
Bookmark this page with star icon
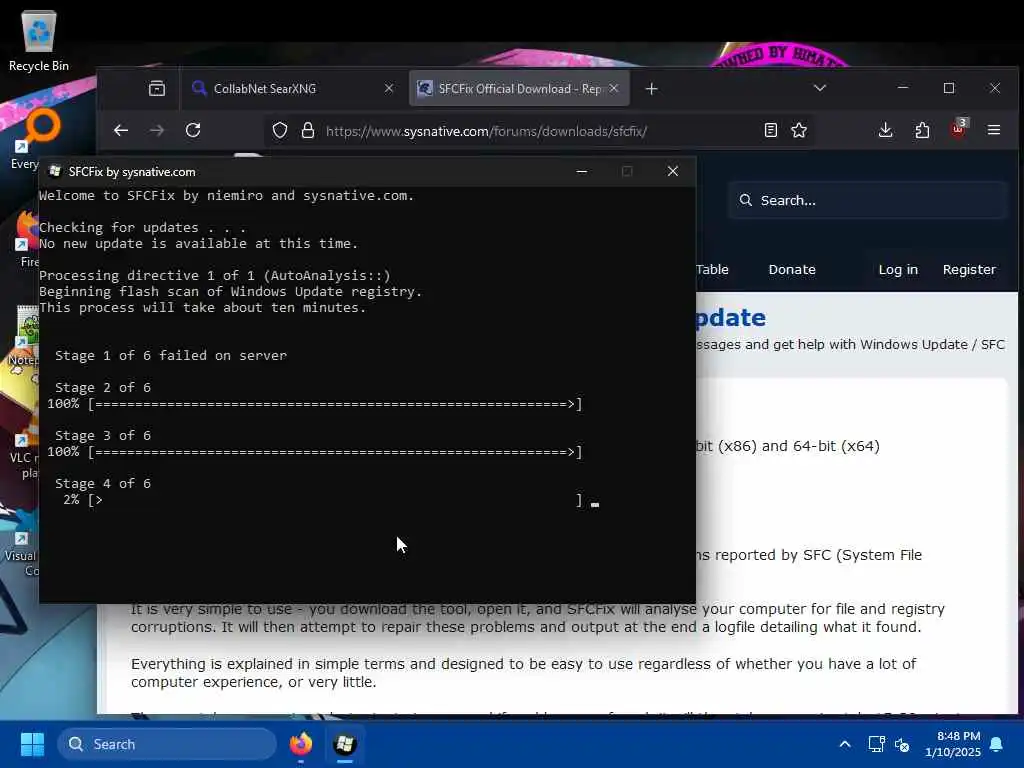coord(799,131)
